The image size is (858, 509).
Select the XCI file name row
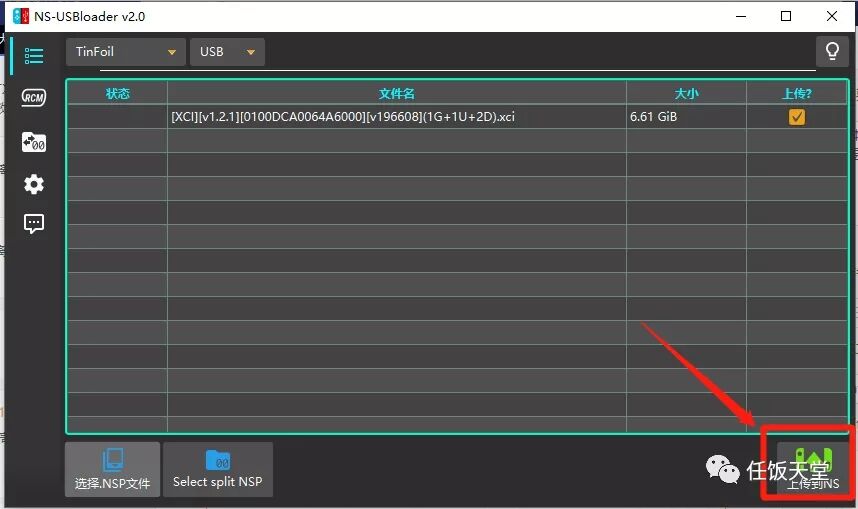(397, 117)
